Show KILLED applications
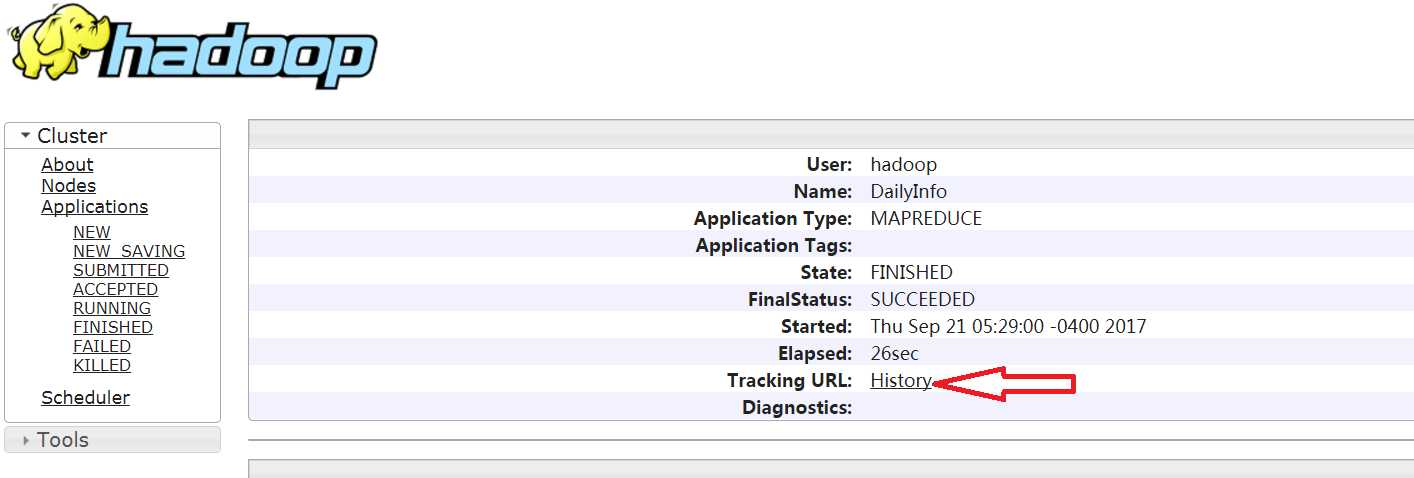The image size is (1414, 478). coord(101,365)
